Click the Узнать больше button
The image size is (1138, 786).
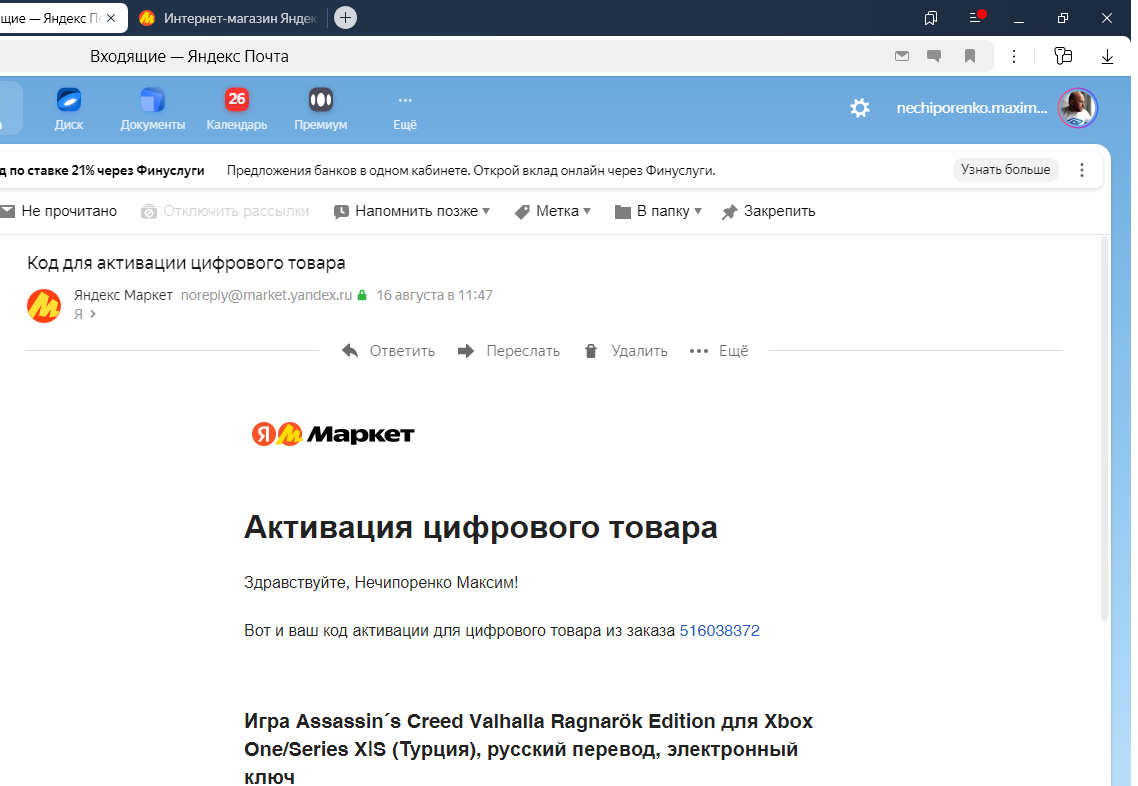1005,170
